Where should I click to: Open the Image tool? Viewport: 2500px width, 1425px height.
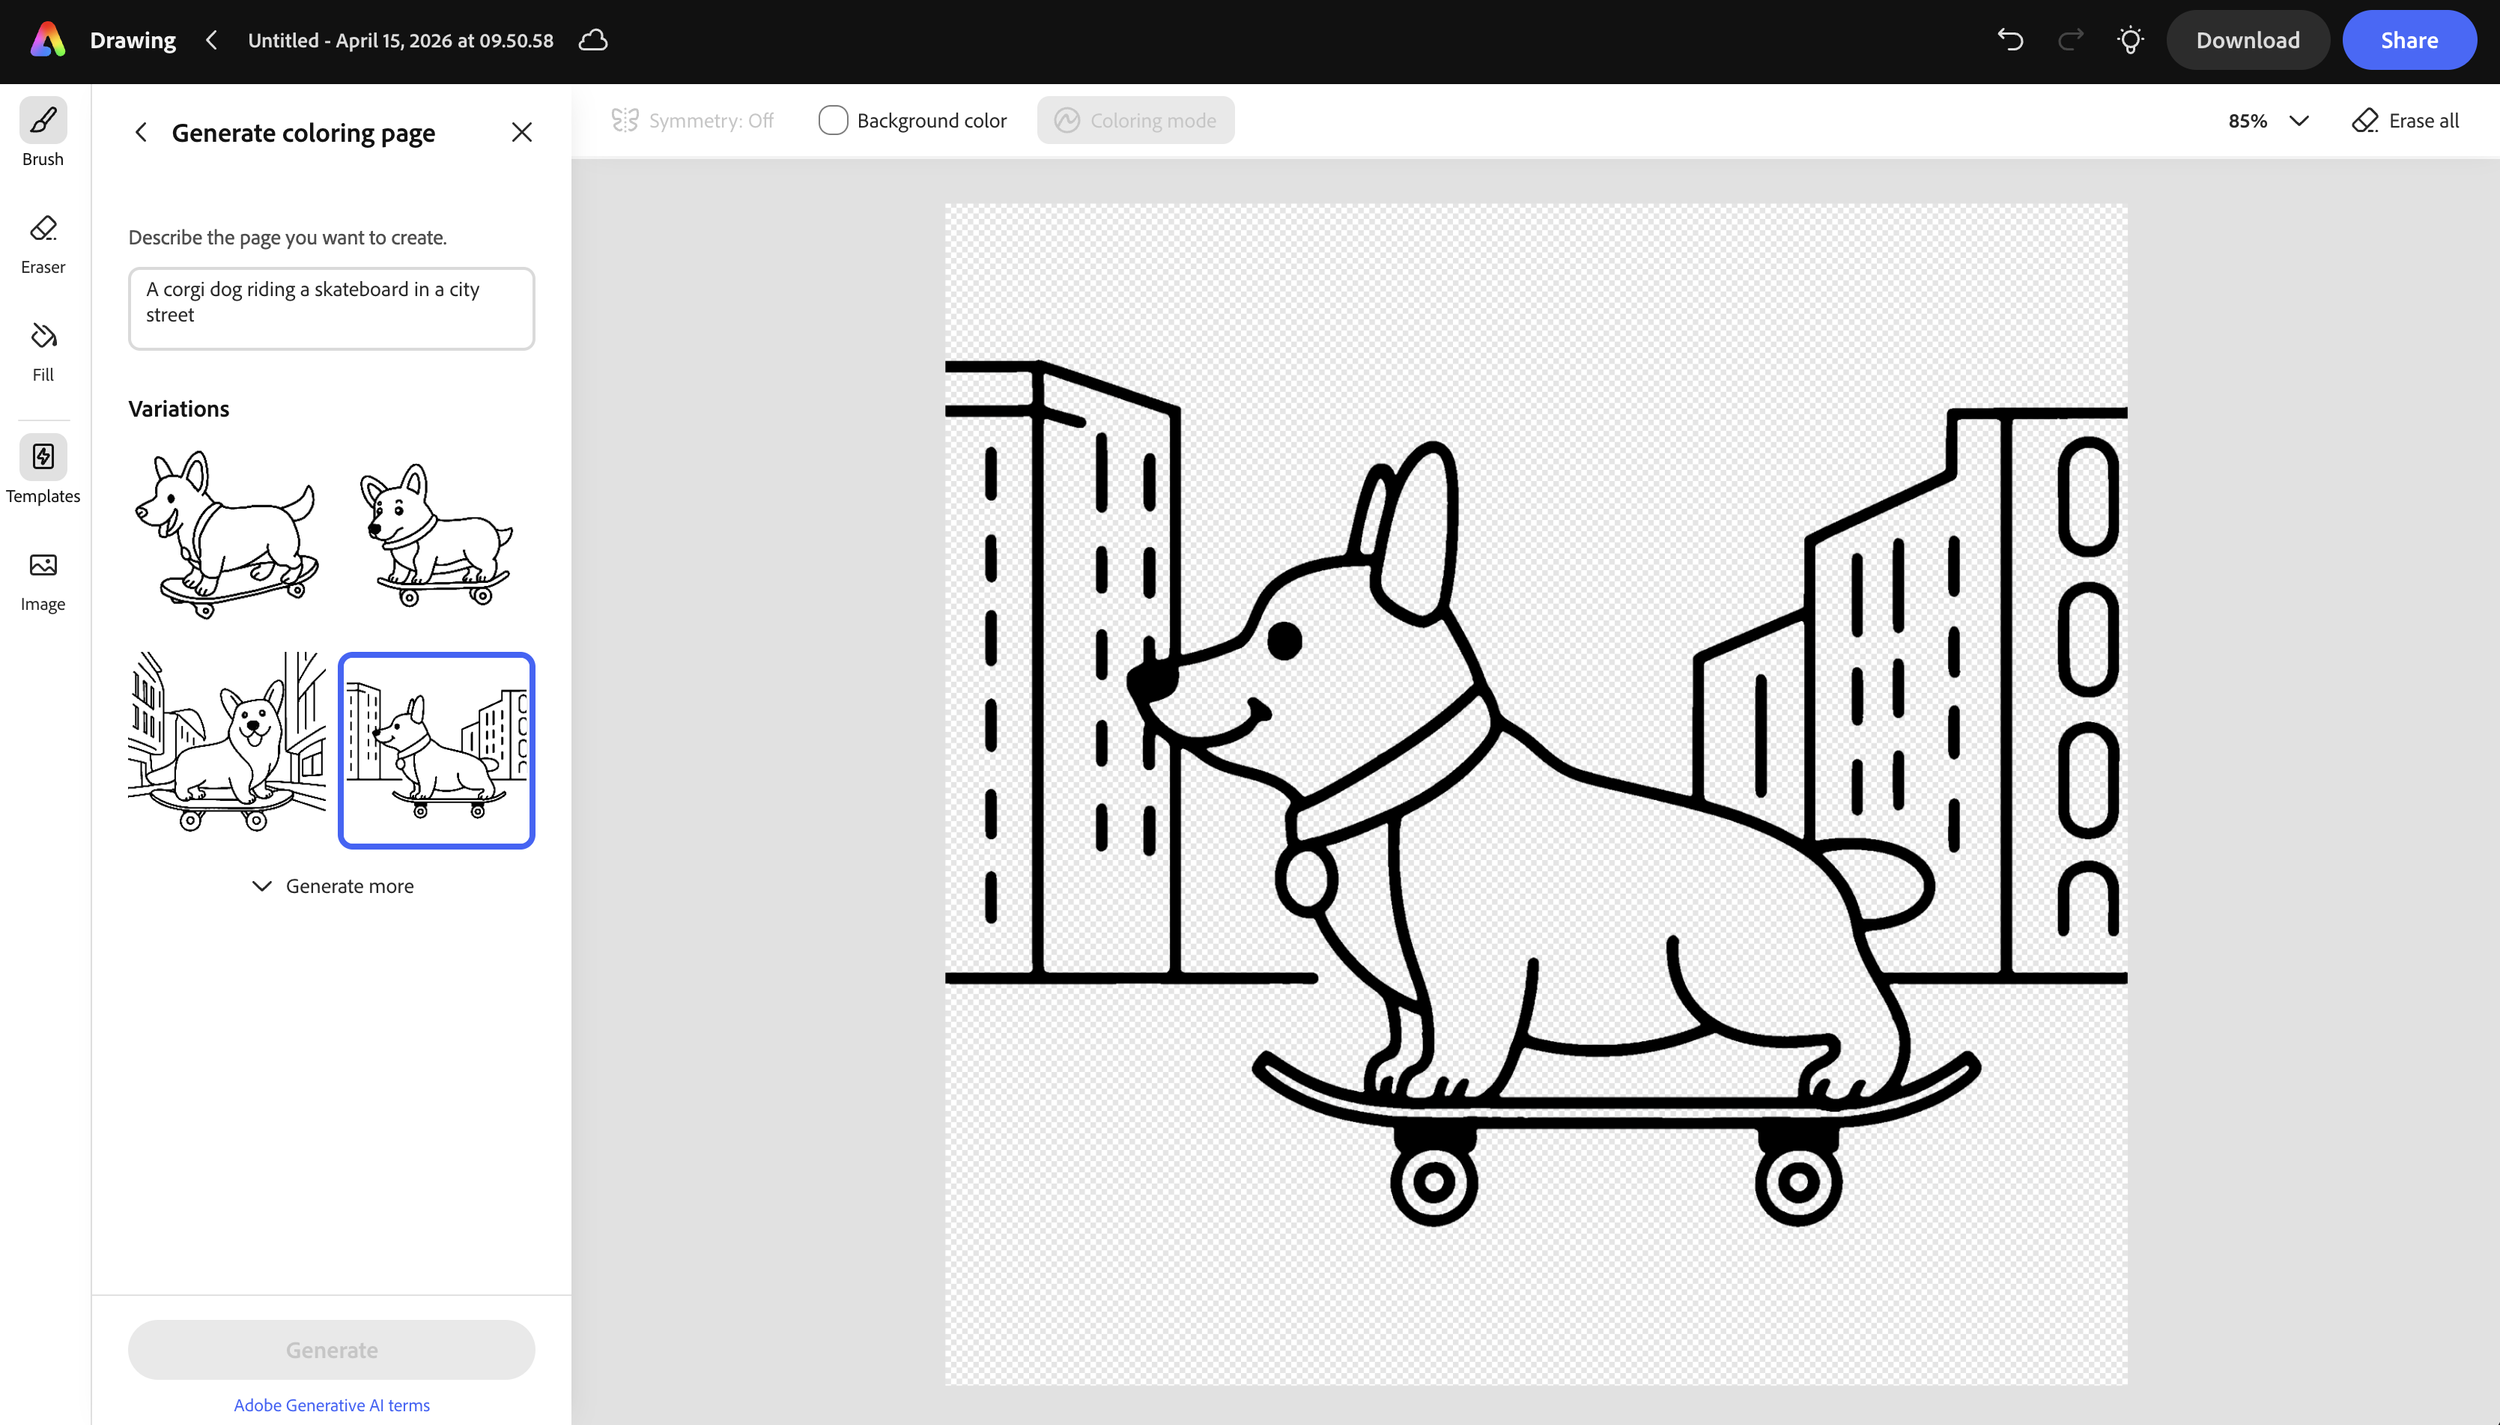coord(43,566)
